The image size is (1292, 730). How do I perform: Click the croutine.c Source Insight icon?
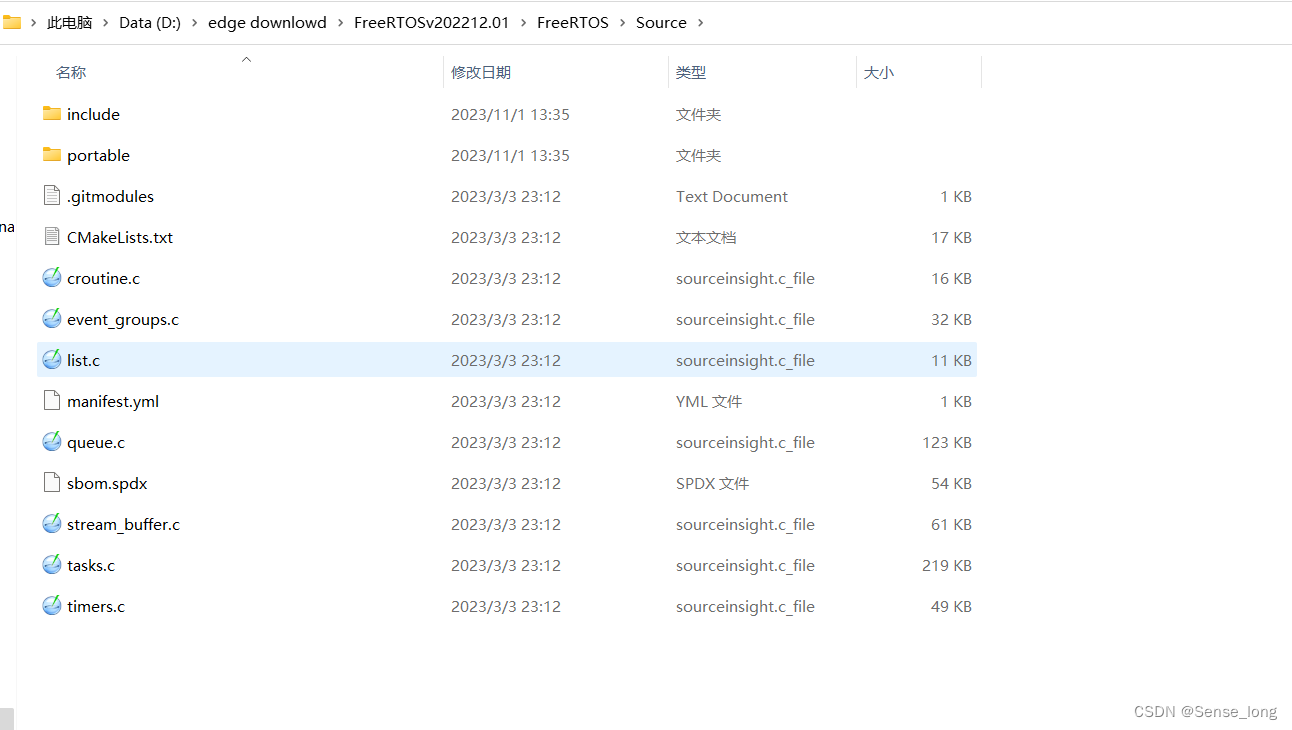tap(52, 277)
